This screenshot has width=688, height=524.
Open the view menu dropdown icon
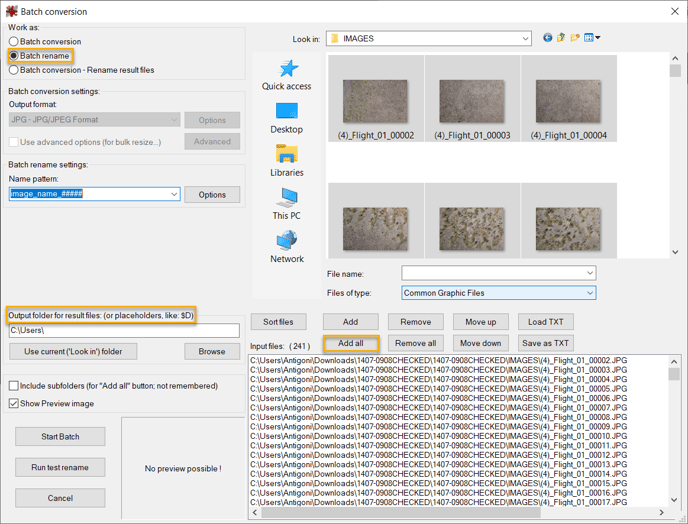tap(592, 38)
